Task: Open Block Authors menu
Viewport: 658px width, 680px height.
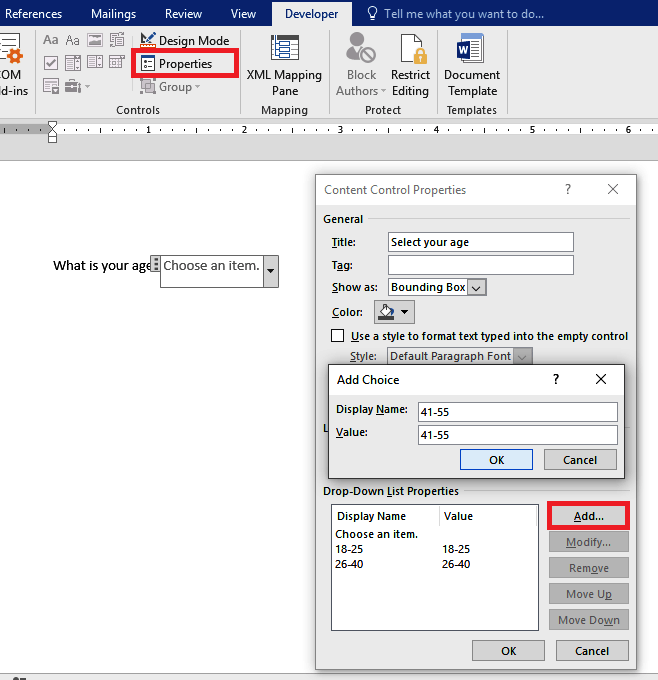Action: [361, 65]
